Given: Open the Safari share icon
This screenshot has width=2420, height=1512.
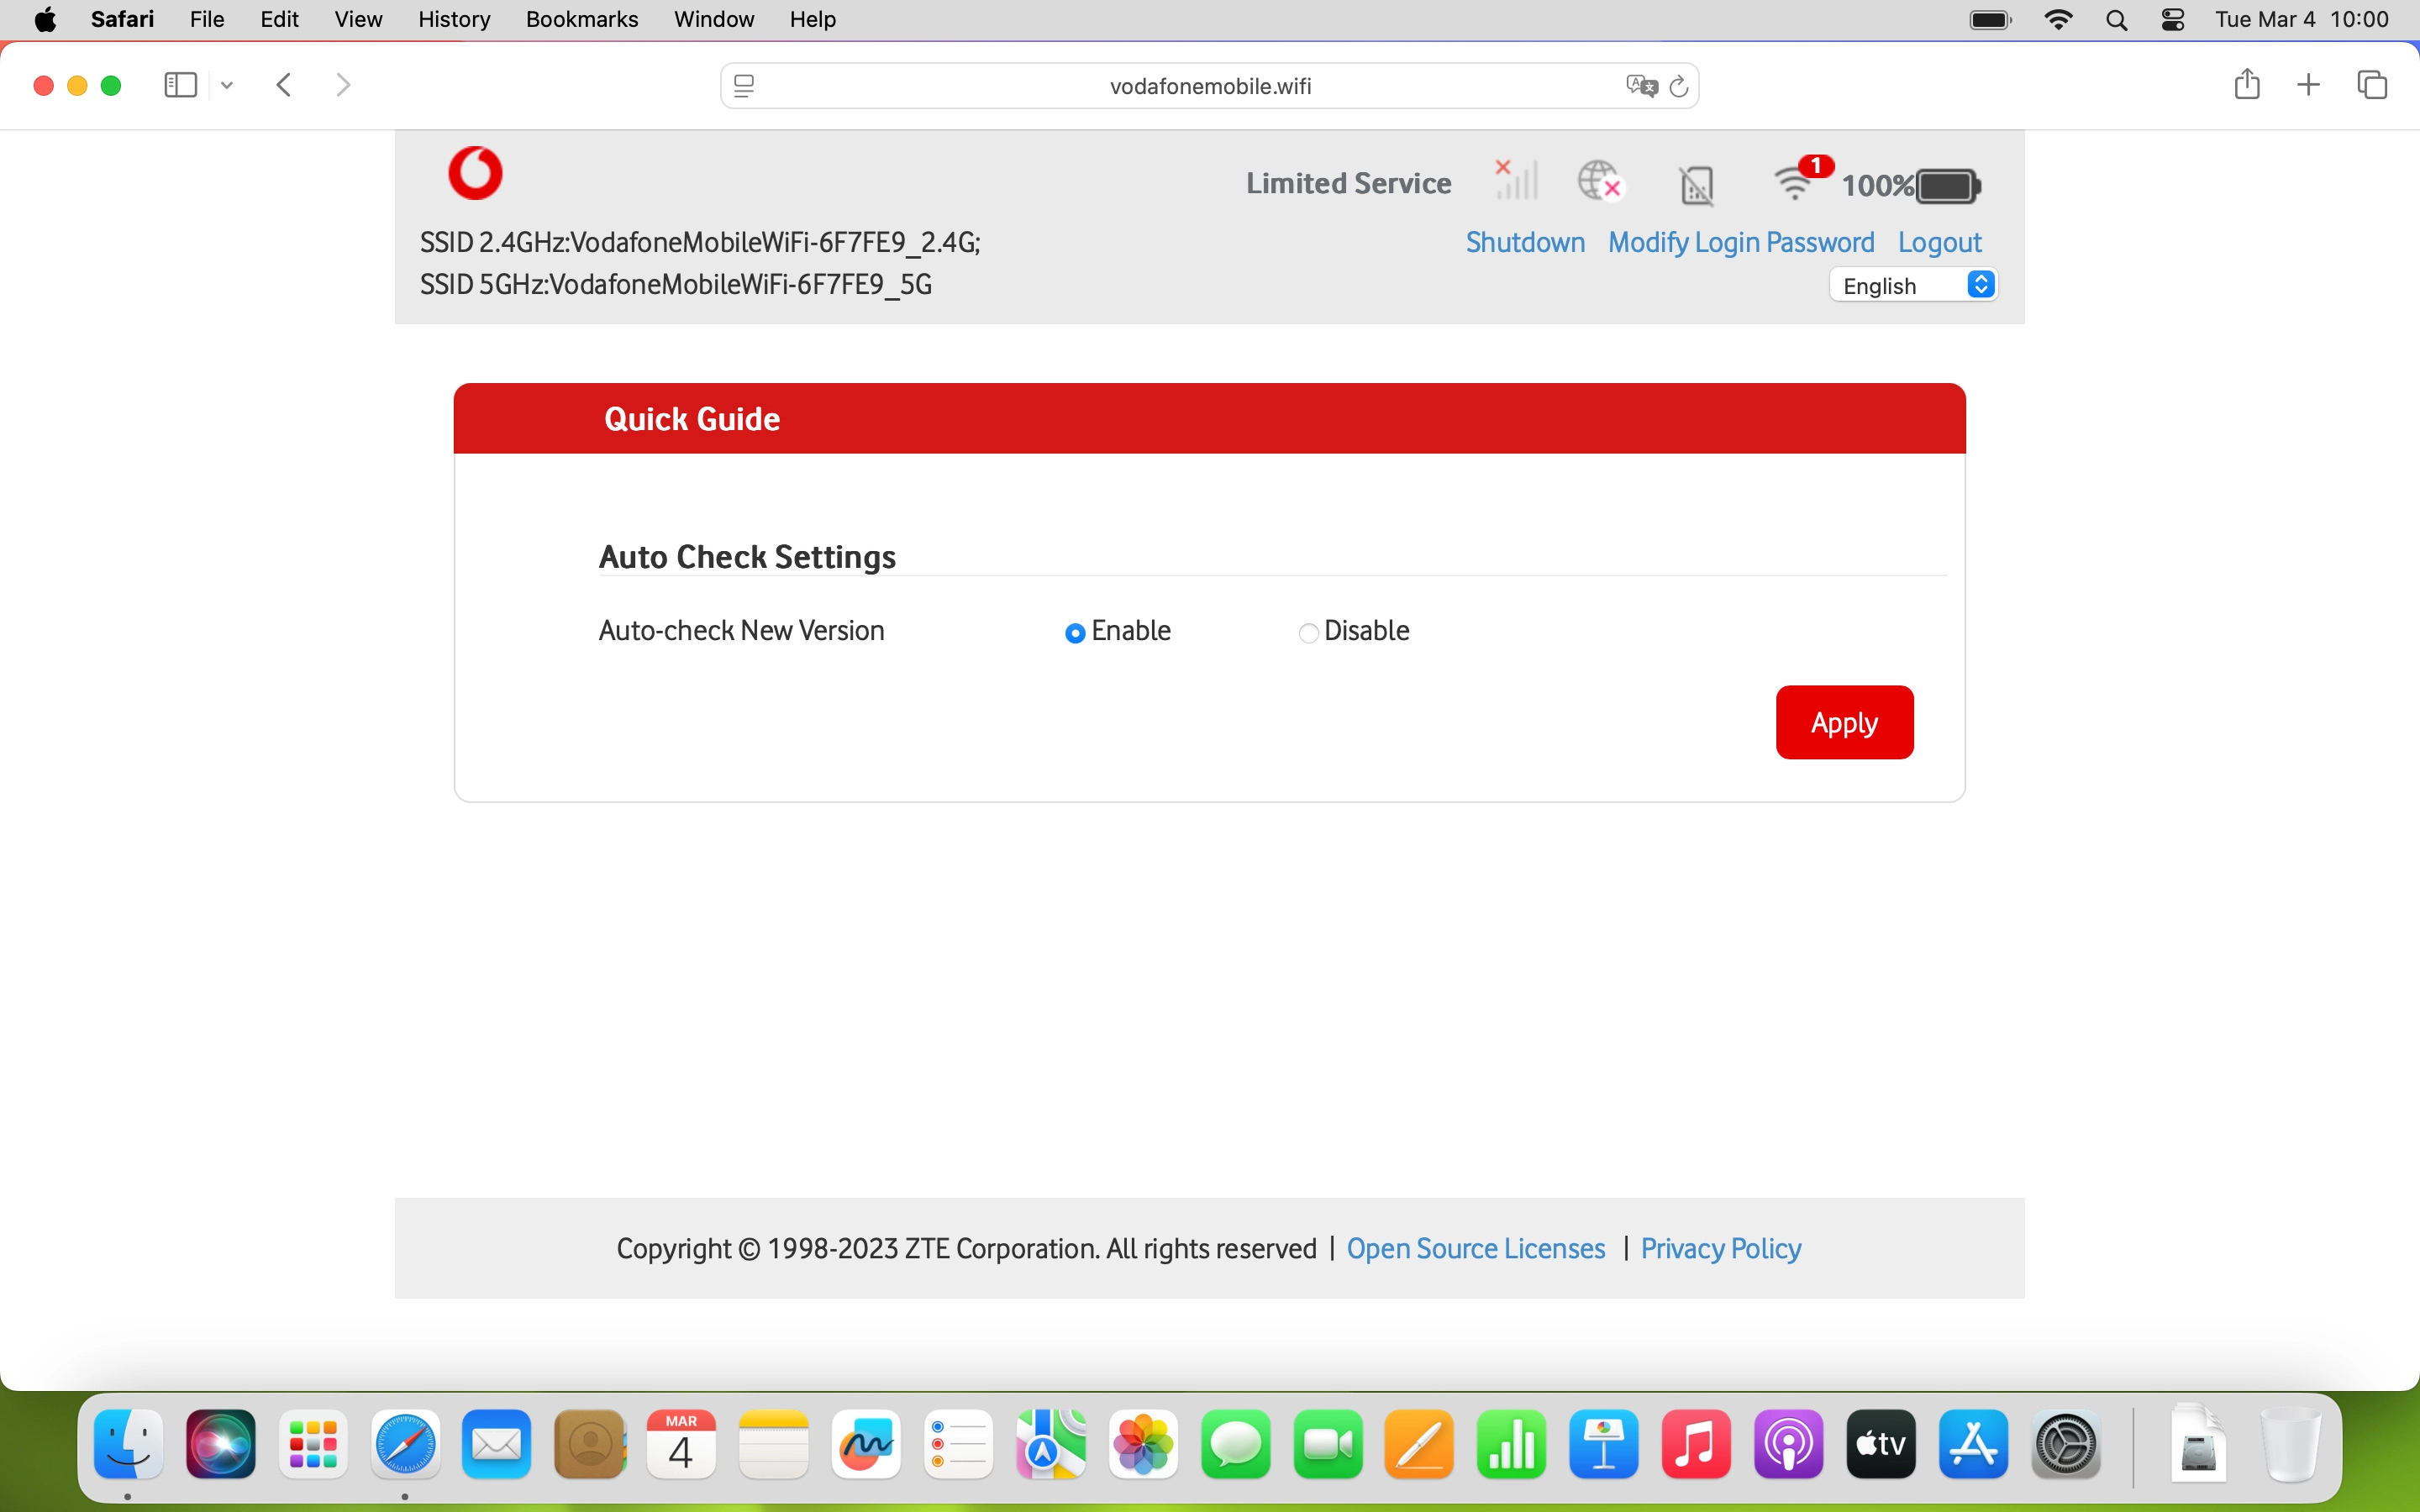Looking at the screenshot, I should coord(2246,85).
